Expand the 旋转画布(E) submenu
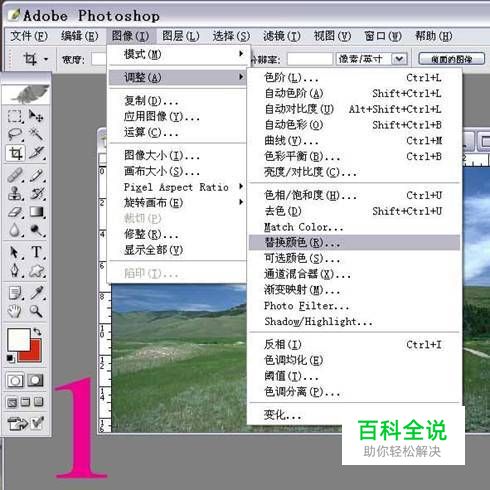The width and height of the screenshot is (490, 490). click(x=178, y=203)
